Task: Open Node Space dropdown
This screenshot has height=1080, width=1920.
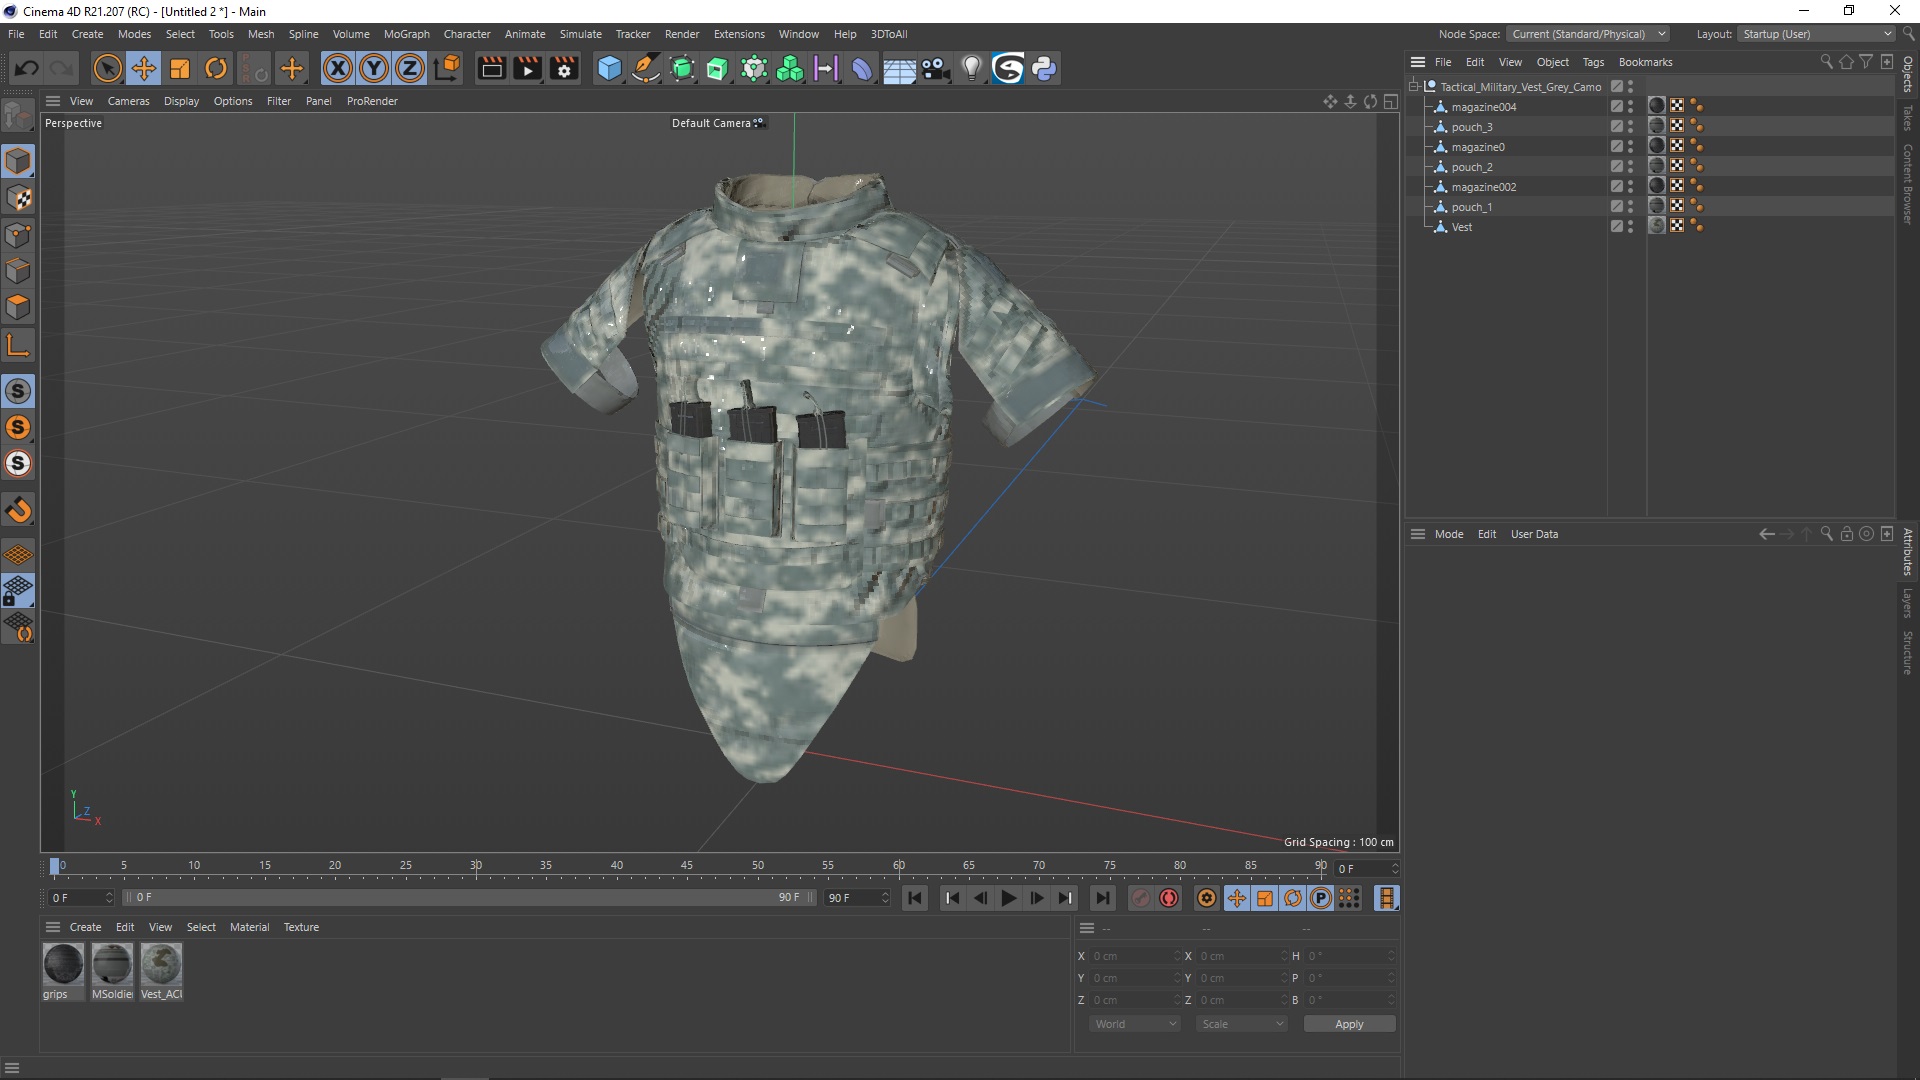Action: coord(1588,34)
